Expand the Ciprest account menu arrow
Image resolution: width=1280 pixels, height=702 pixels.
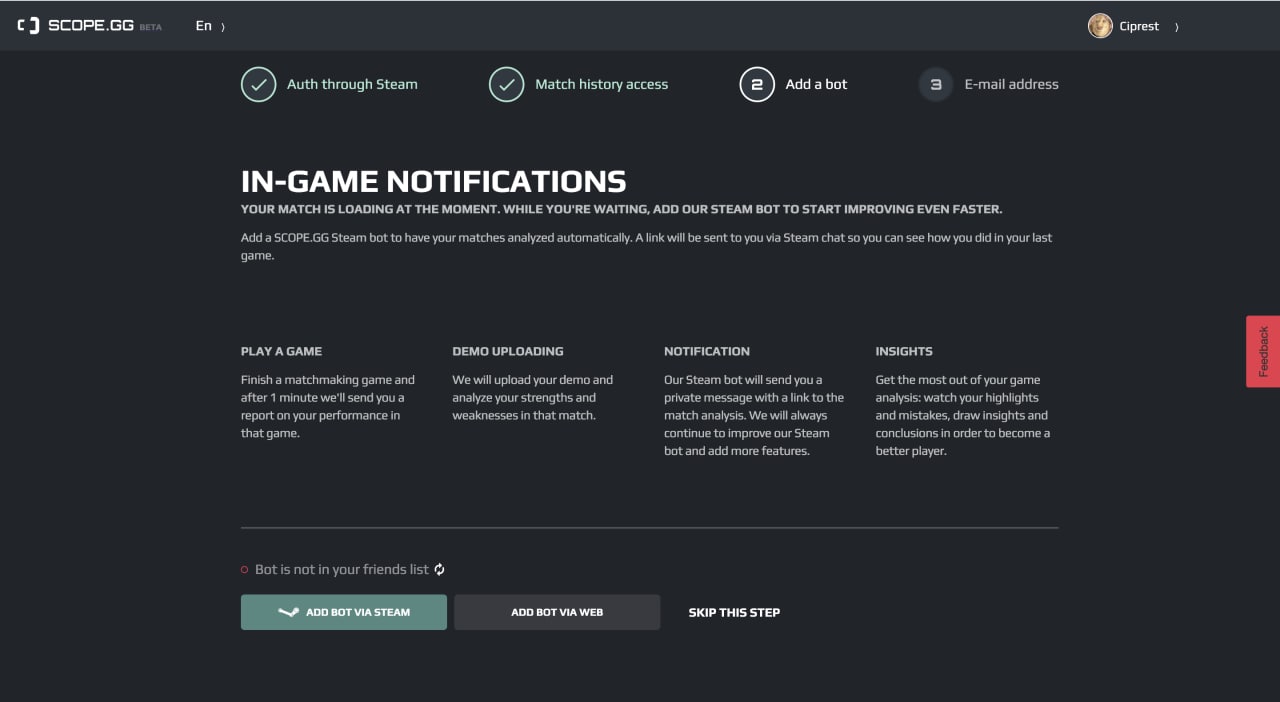coord(1176,27)
